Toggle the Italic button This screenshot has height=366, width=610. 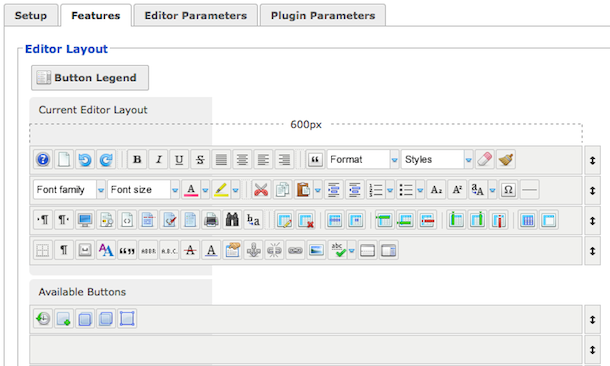point(158,159)
